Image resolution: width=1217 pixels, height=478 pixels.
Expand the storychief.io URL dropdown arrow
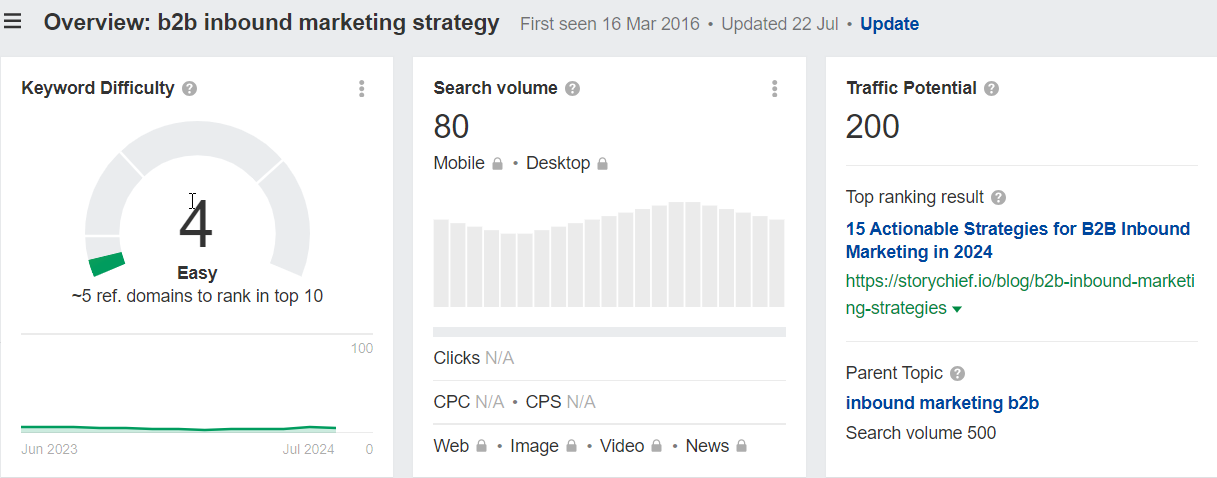[957, 310]
